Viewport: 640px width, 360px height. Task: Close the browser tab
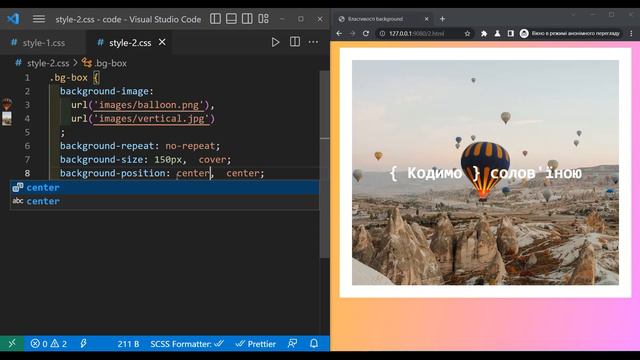point(427,19)
